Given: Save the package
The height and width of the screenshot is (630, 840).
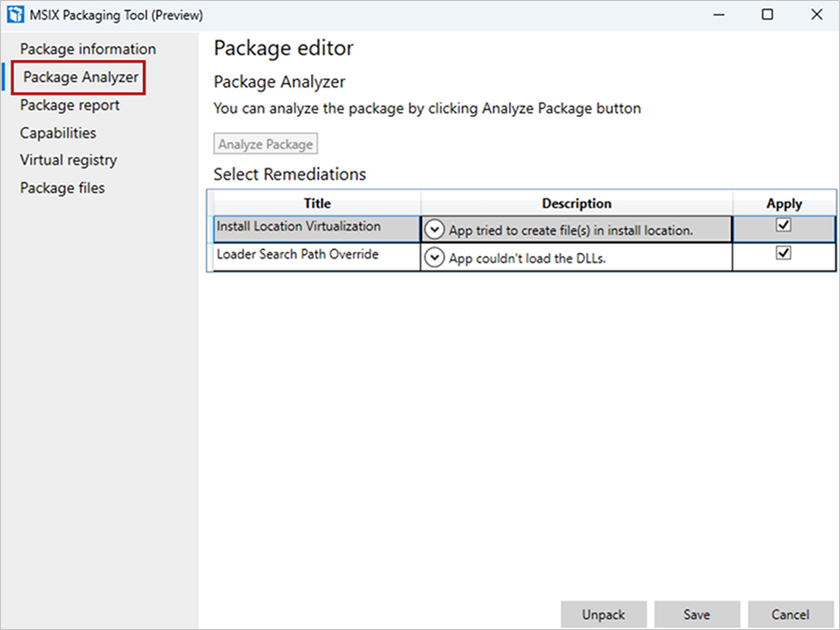Looking at the screenshot, I should (x=697, y=614).
